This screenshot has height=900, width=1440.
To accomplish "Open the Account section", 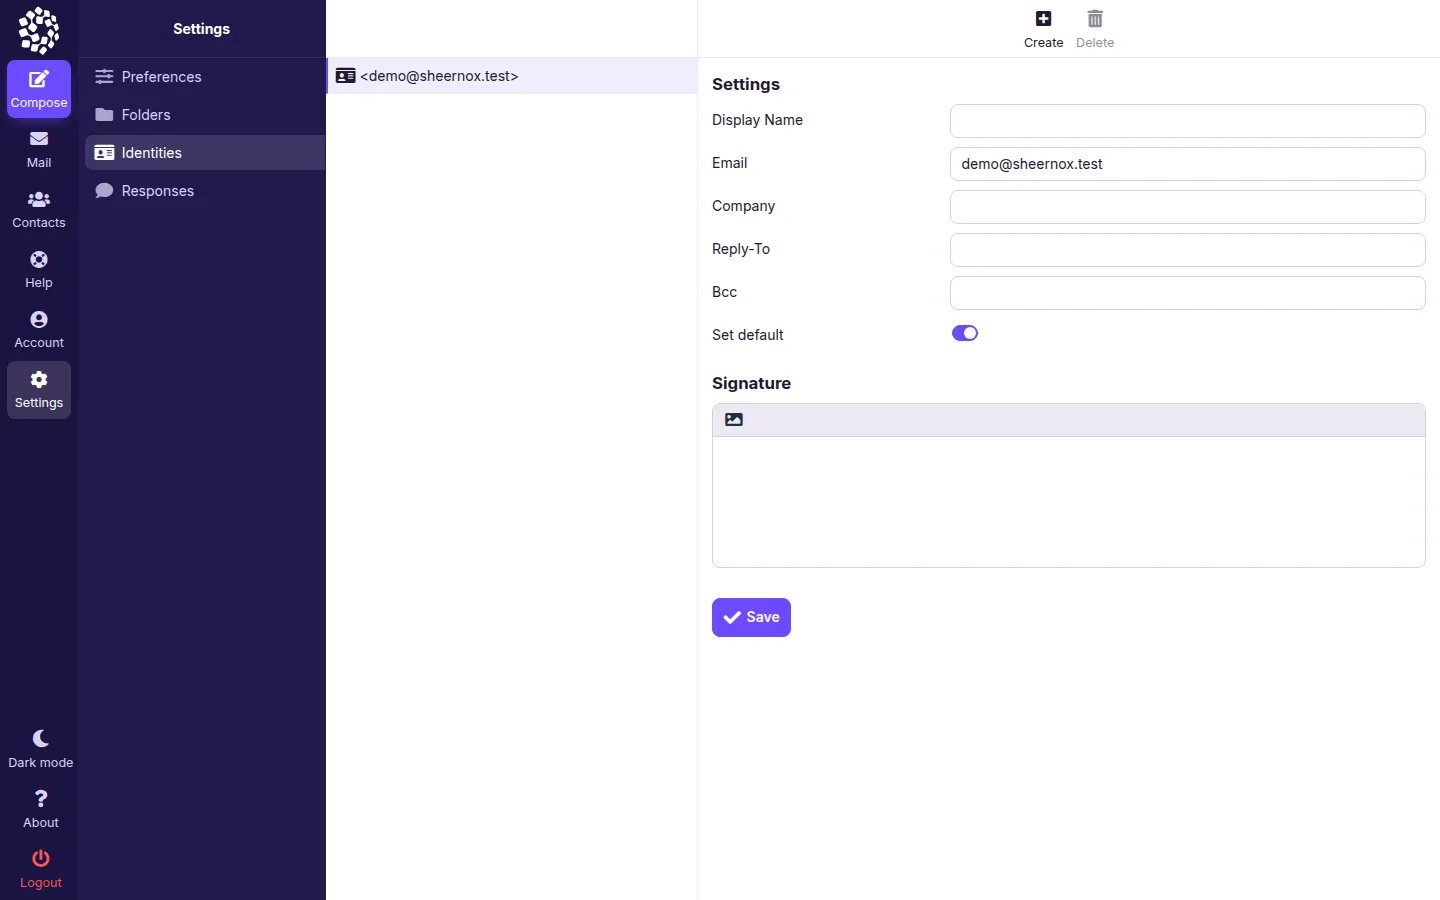I will (39, 329).
